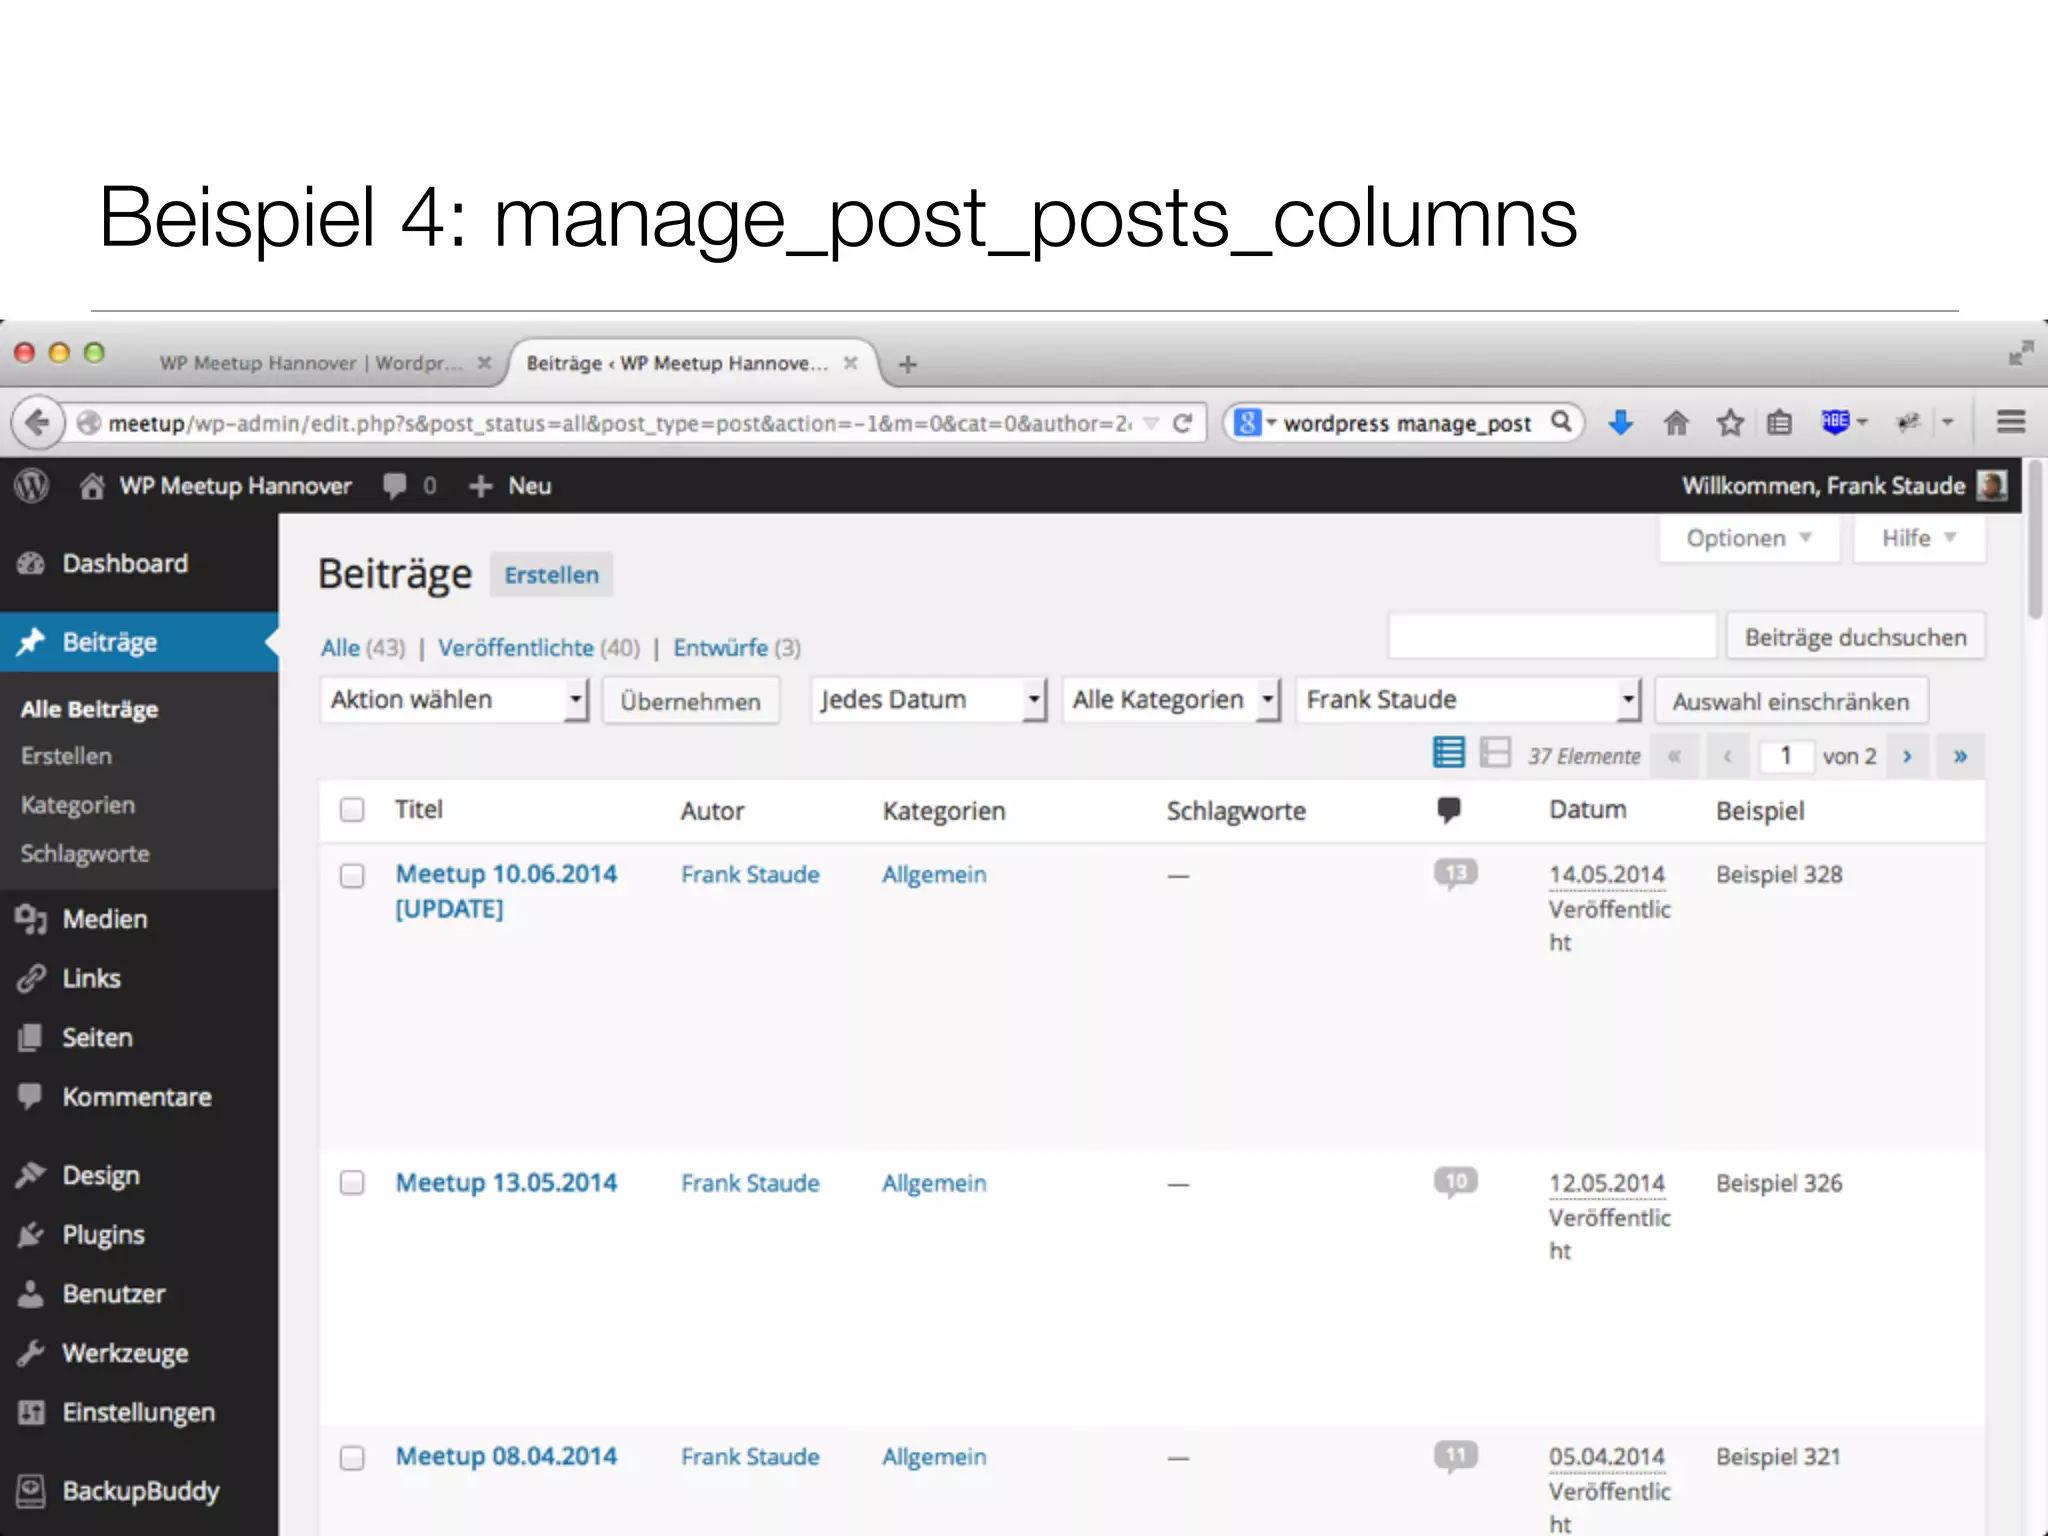Jump to last page of posts
The image size is (2048, 1536).
1960,756
